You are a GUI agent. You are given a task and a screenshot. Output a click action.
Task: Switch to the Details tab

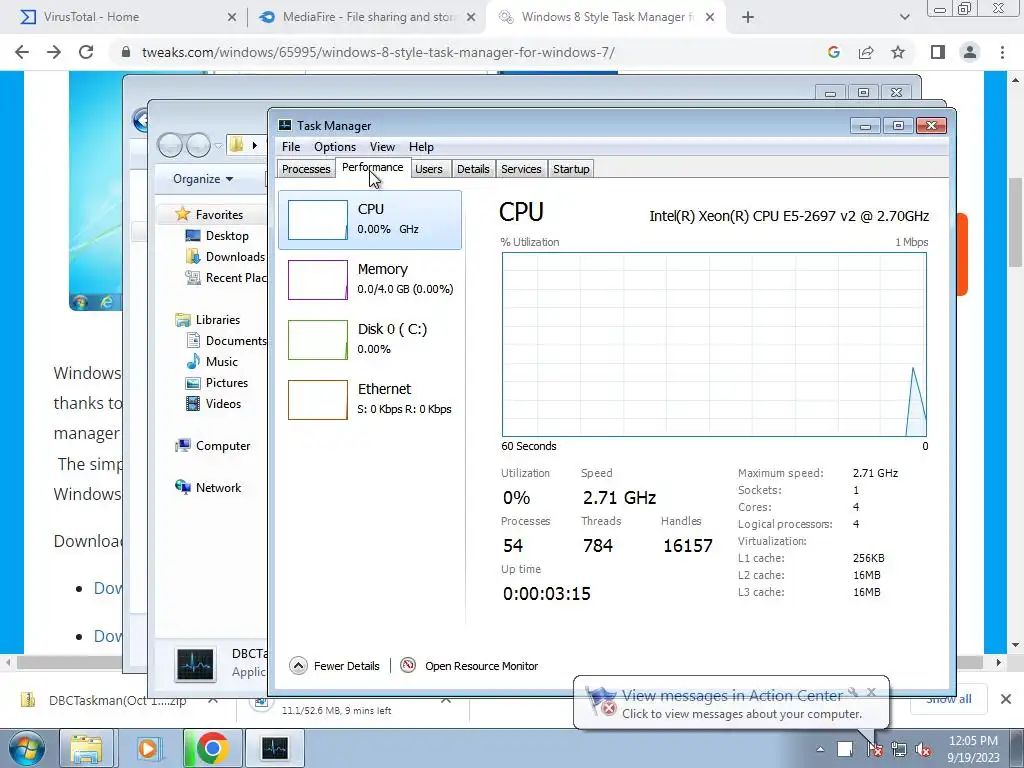(473, 169)
